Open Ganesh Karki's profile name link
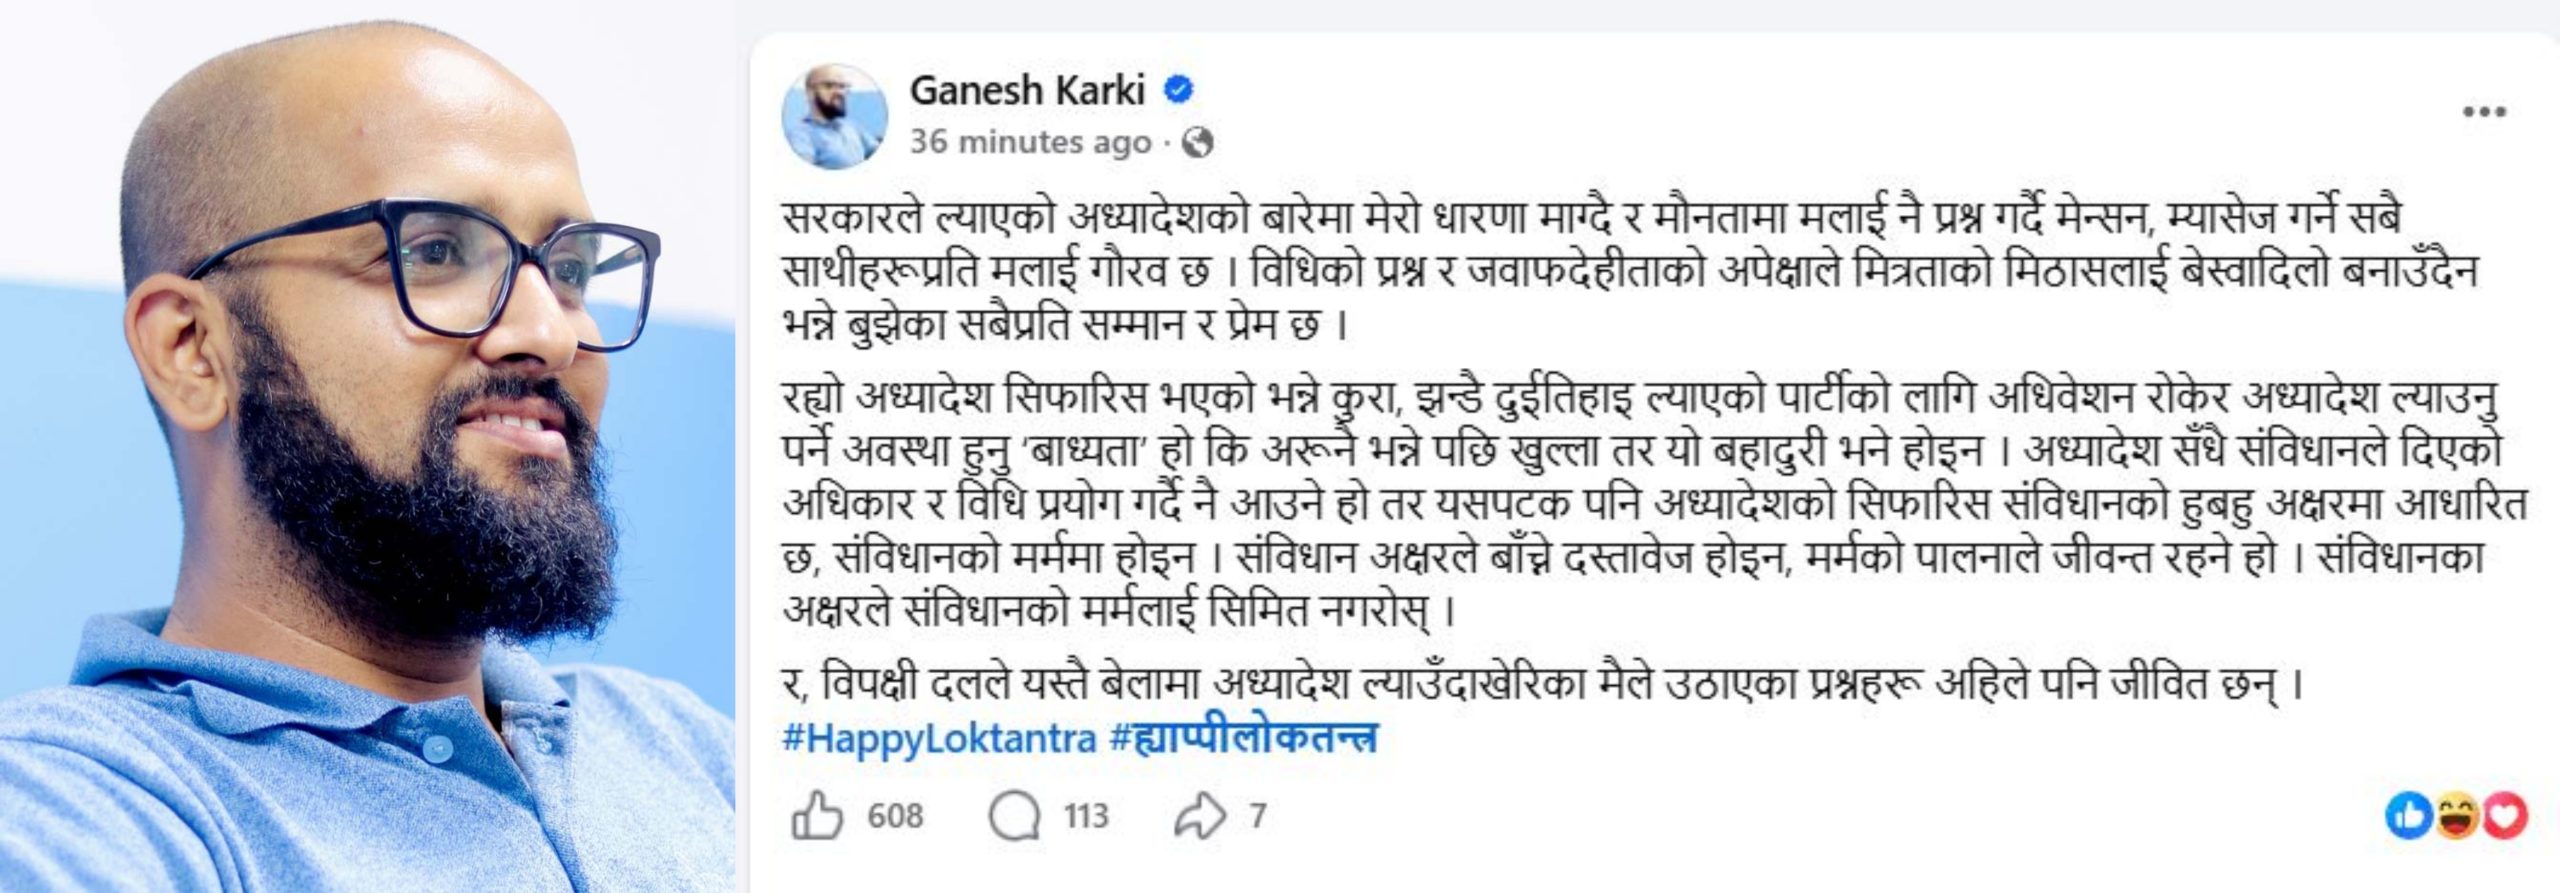2560x893 pixels. pos(1027,91)
